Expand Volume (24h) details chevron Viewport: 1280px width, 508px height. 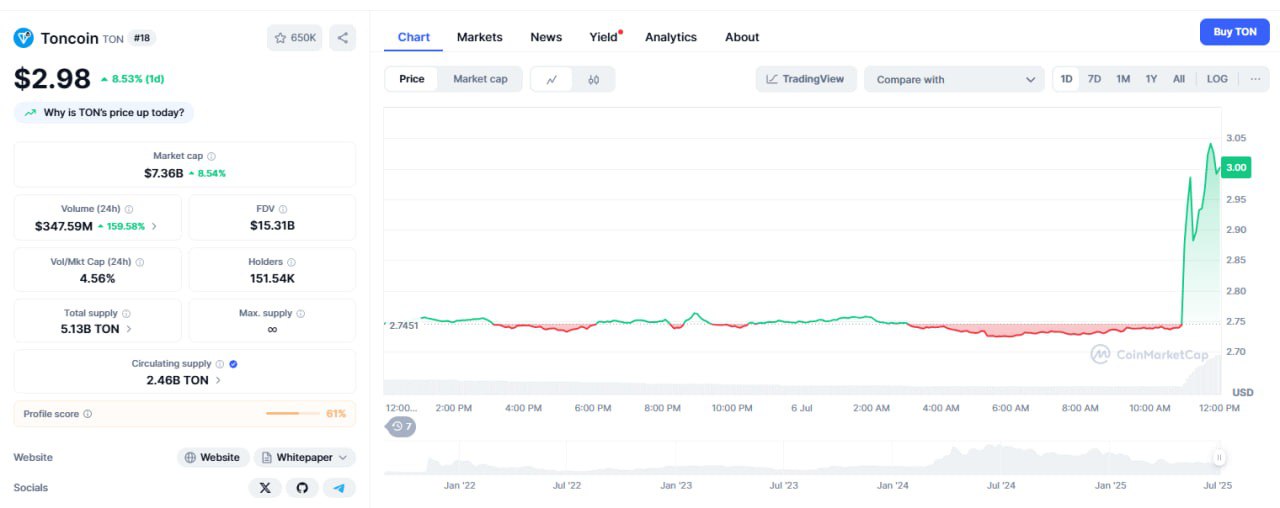[154, 226]
